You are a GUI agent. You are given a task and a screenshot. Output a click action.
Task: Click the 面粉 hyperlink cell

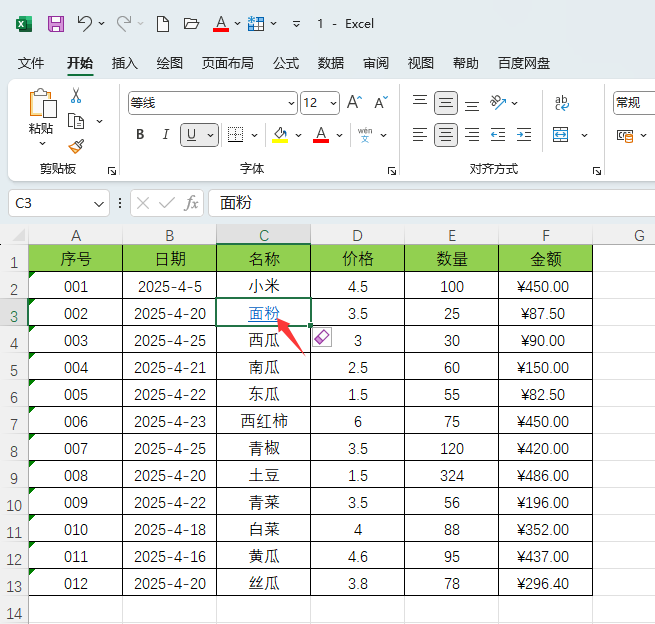264,313
